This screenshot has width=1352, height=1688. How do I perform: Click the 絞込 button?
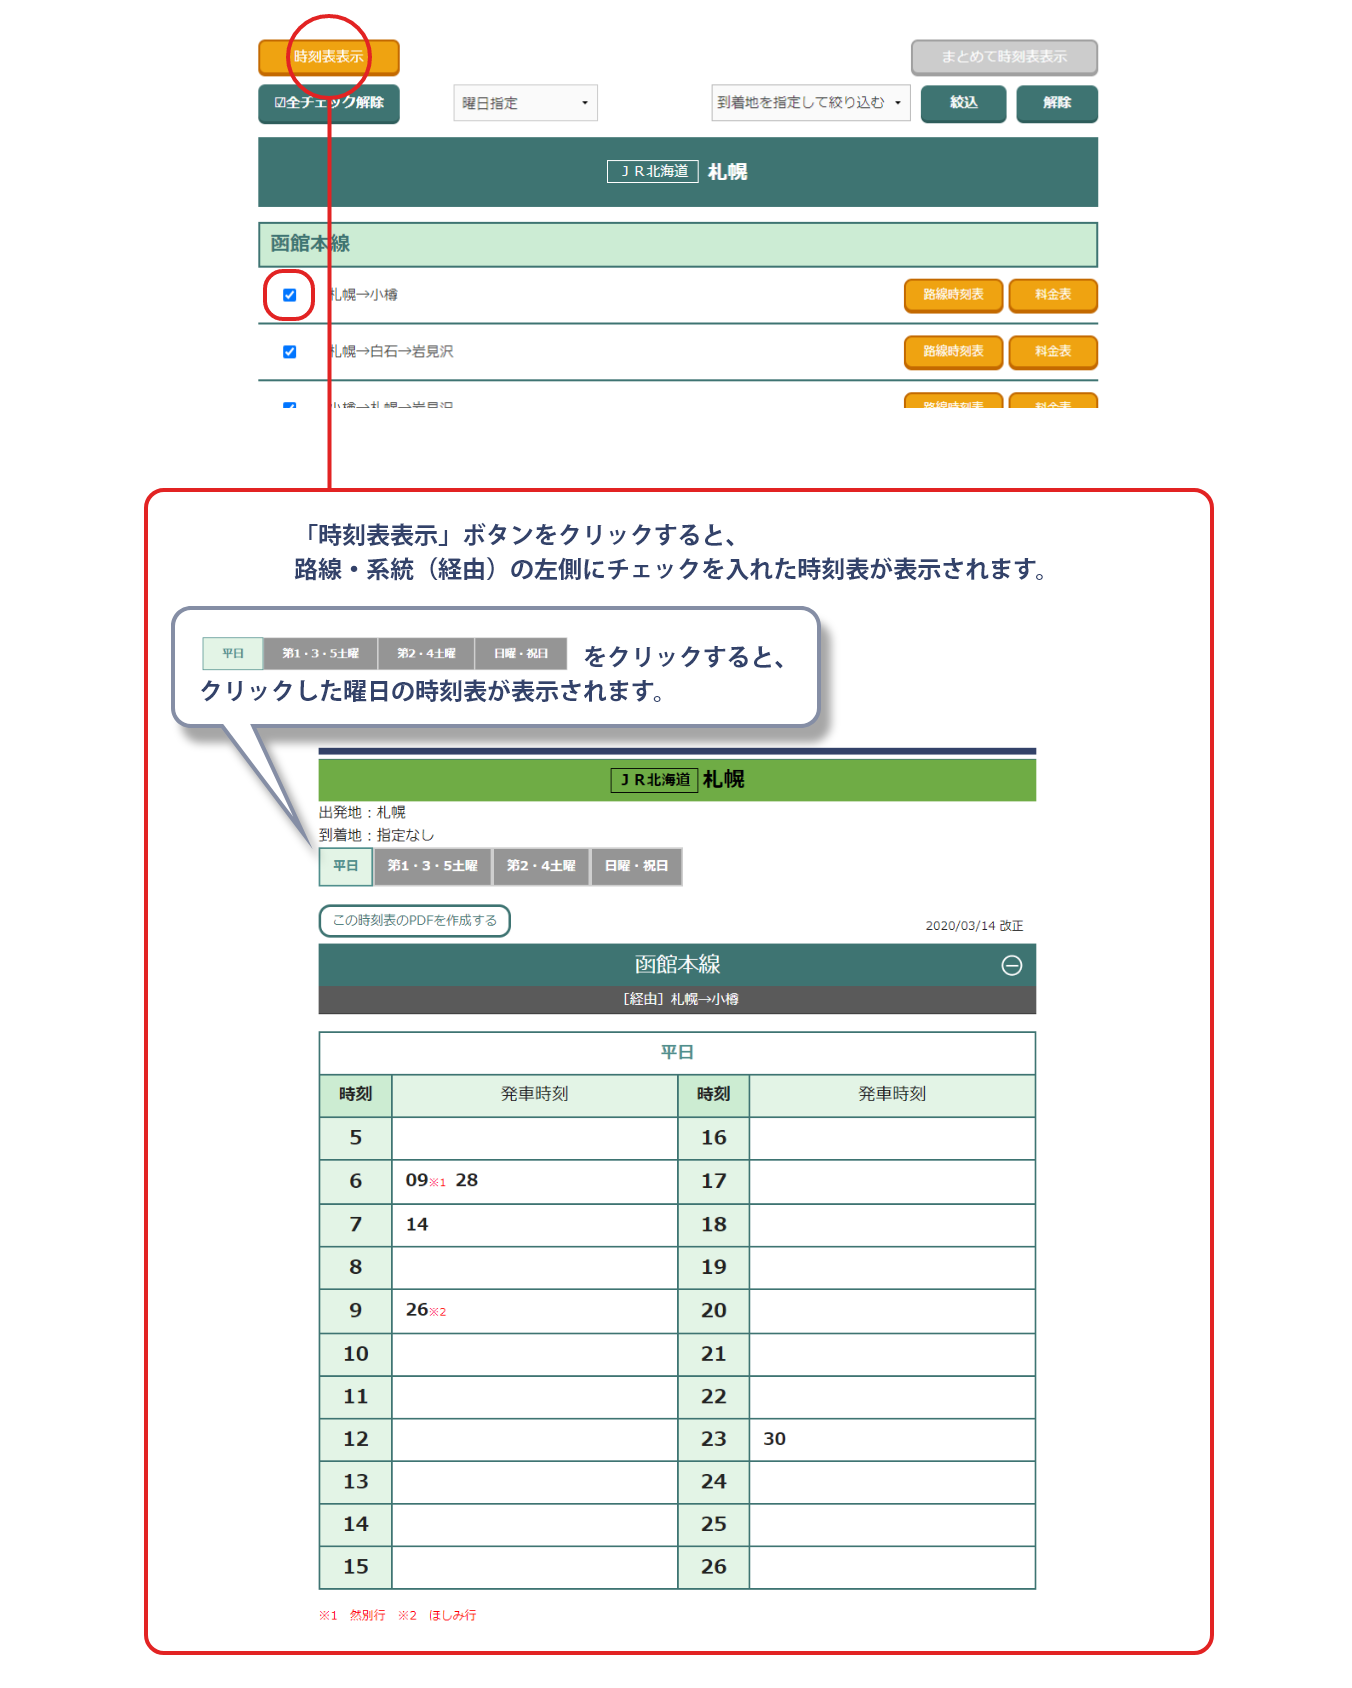point(963,103)
